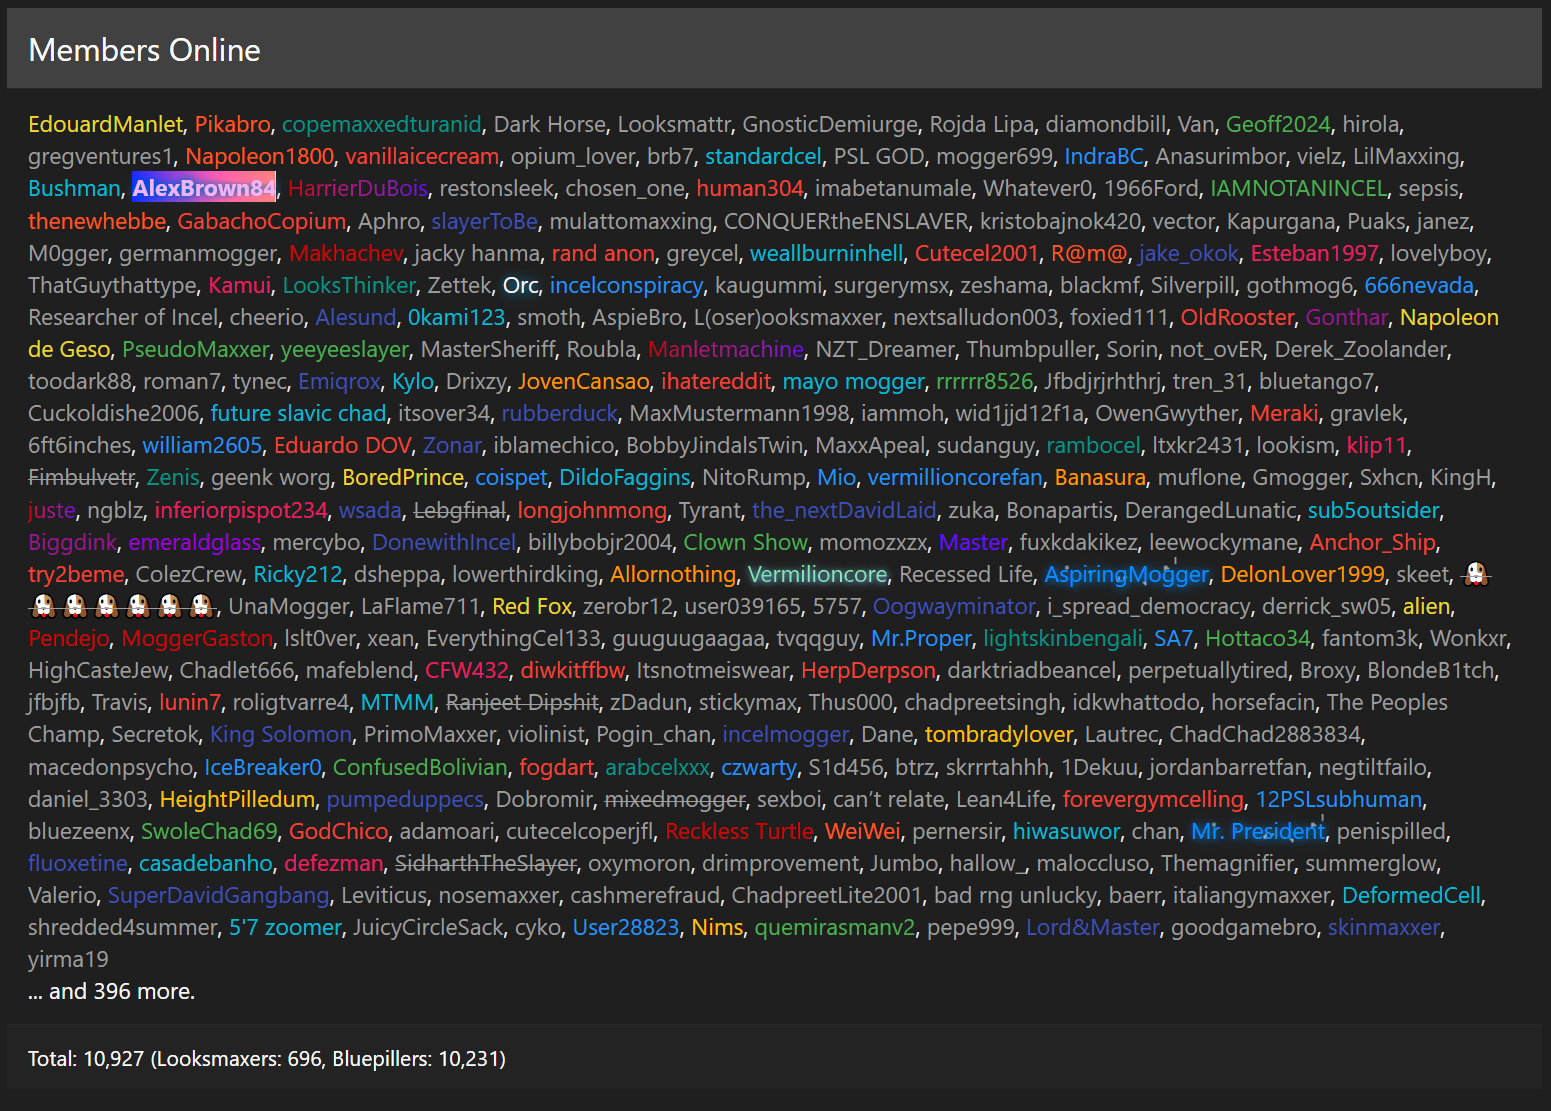The width and height of the screenshot is (1551, 1111).
Task: Click the Red Fox username
Action: (532, 606)
